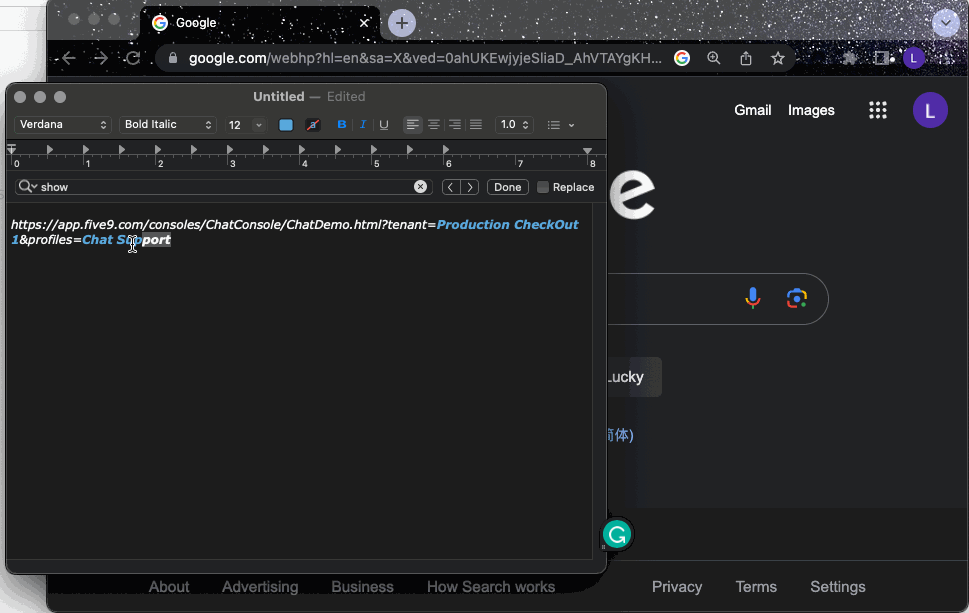Viewport: 969px width, 613px height.
Task: Open Images link on Google page
Action: coord(811,110)
